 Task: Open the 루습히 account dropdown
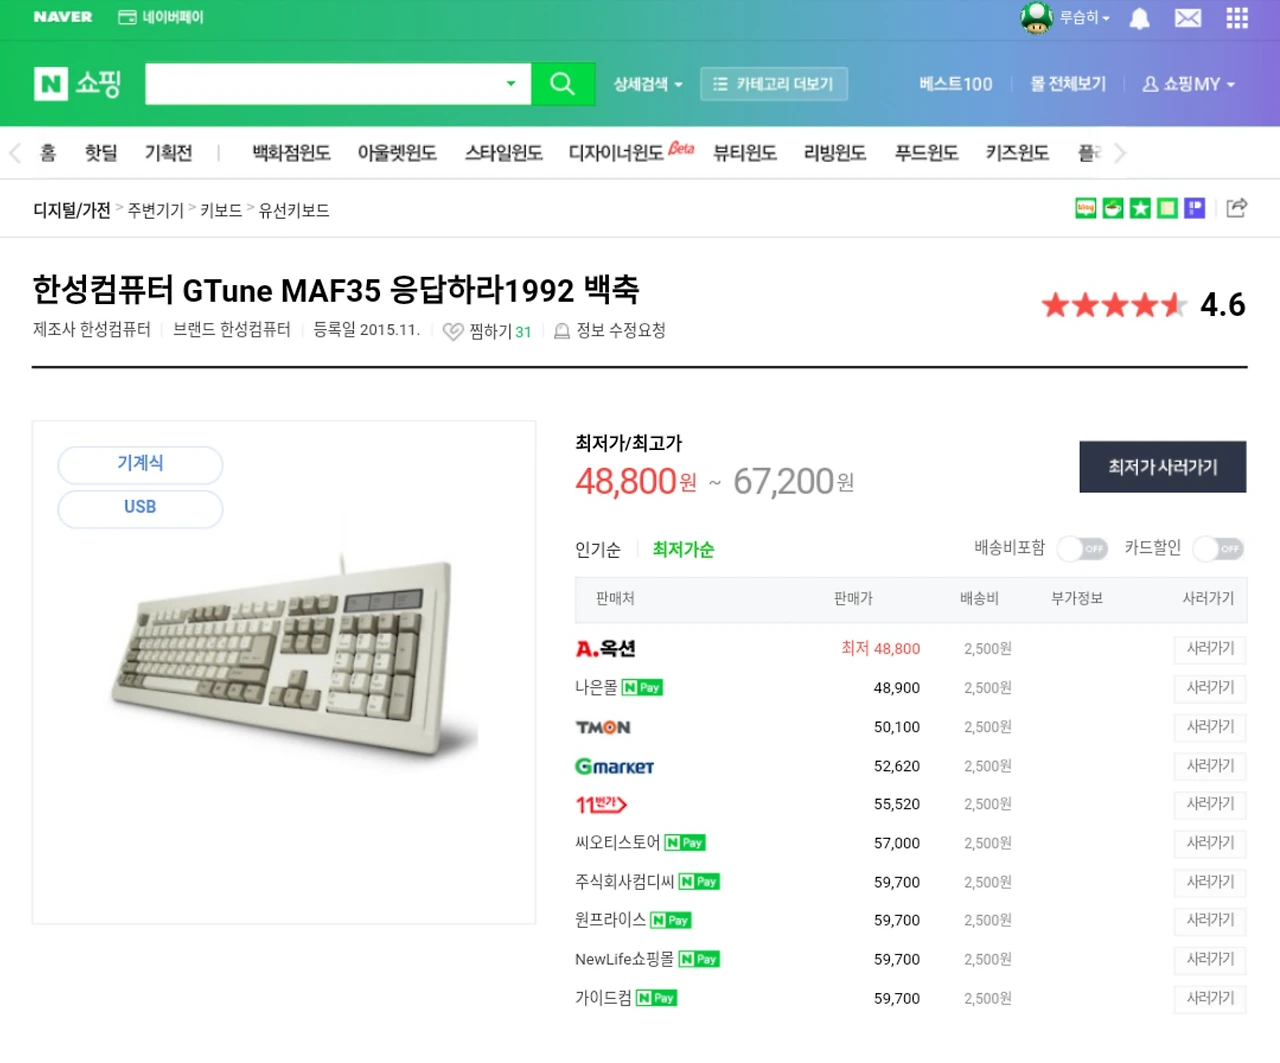(1084, 17)
